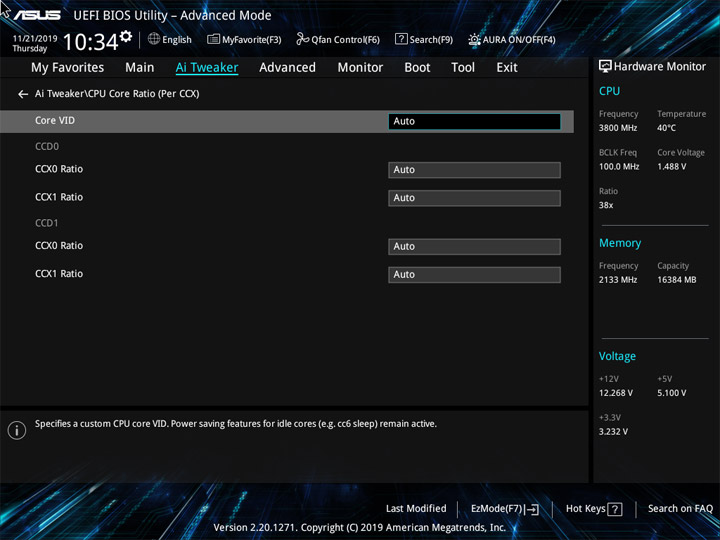Click the Hardware Monitor display icon
The image size is (720, 540).
coord(605,67)
